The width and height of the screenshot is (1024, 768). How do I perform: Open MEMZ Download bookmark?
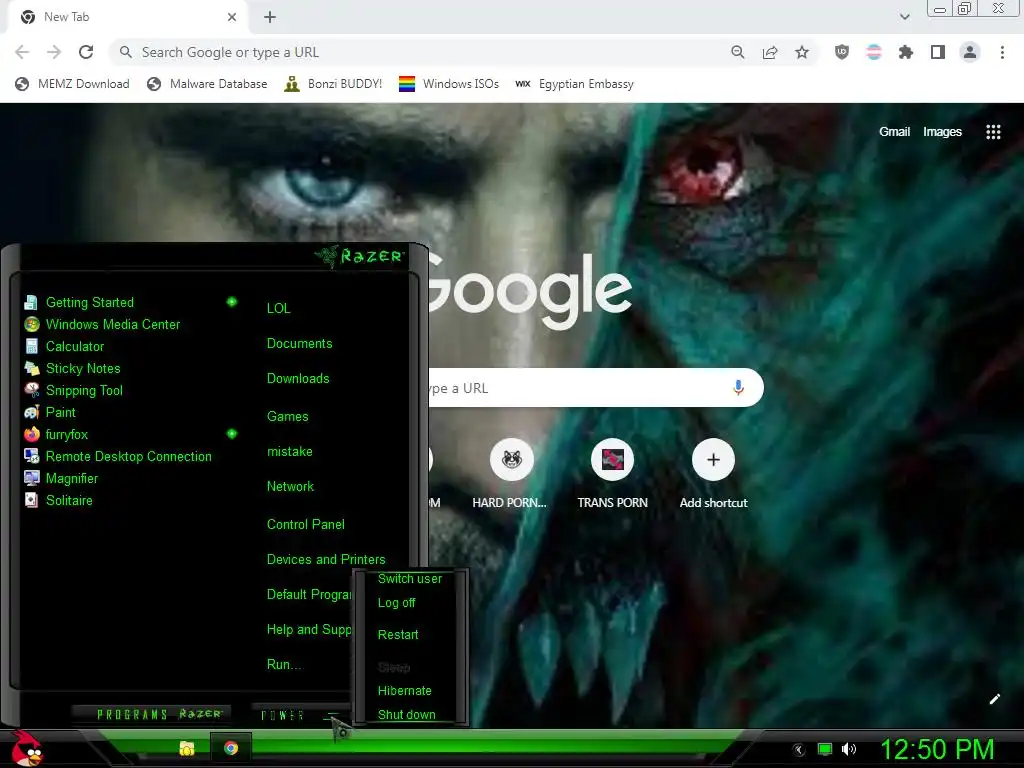tap(72, 84)
